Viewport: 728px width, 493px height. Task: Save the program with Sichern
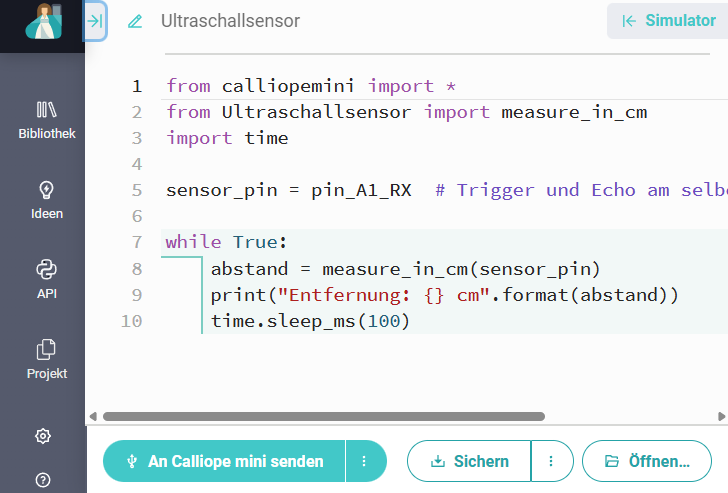(469, 461)
